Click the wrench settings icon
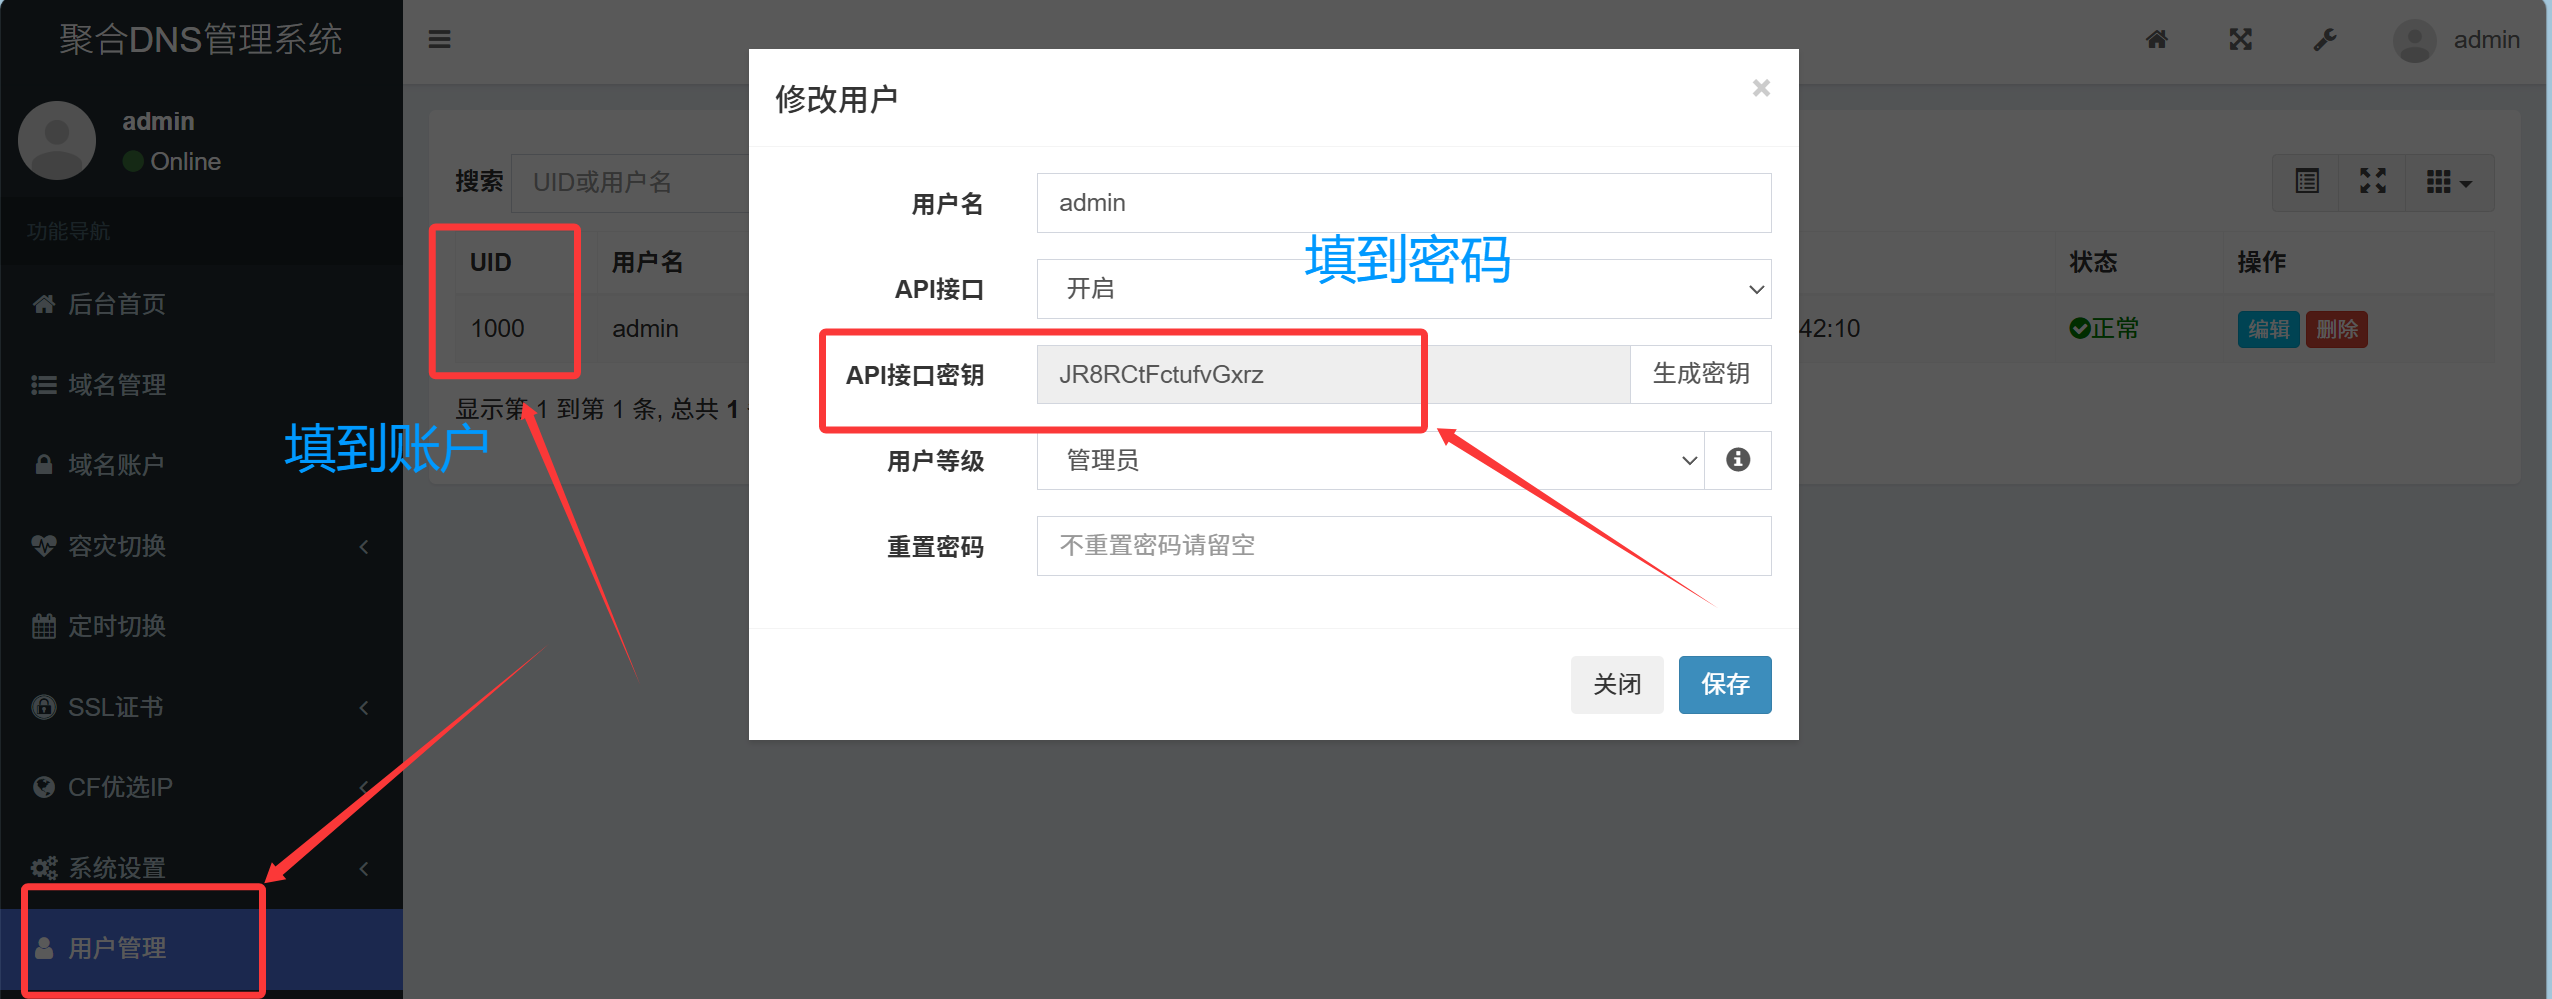The image size is (2552, 999). (2324, 40)
